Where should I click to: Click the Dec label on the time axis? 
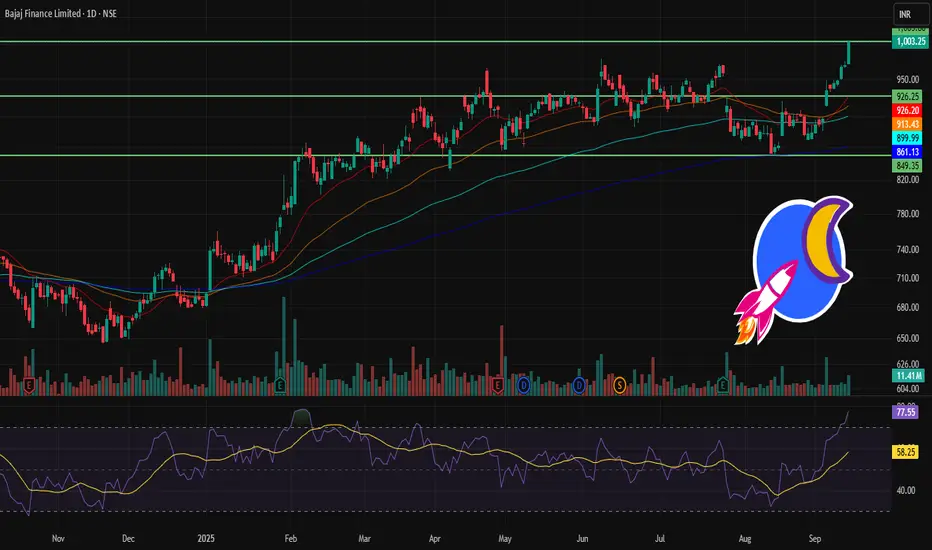click(x=128, y=539)
